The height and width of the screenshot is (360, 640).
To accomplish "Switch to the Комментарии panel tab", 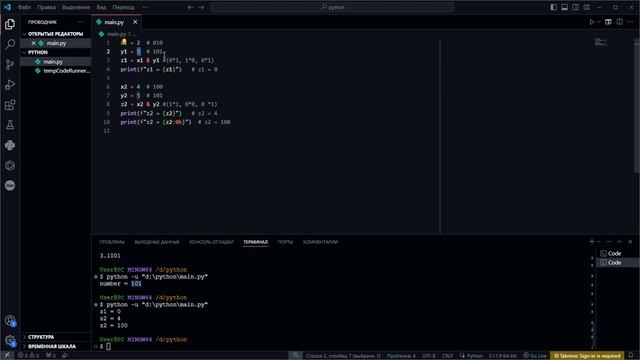I will click(x=320, y=242).
